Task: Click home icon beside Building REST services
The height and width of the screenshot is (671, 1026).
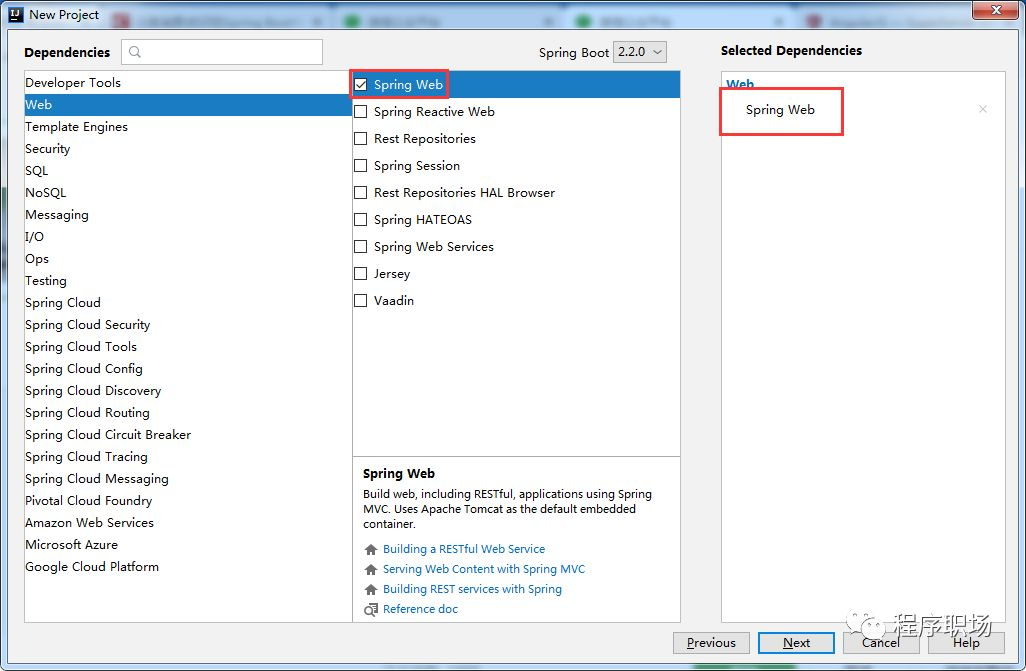Action: point(371,589)
